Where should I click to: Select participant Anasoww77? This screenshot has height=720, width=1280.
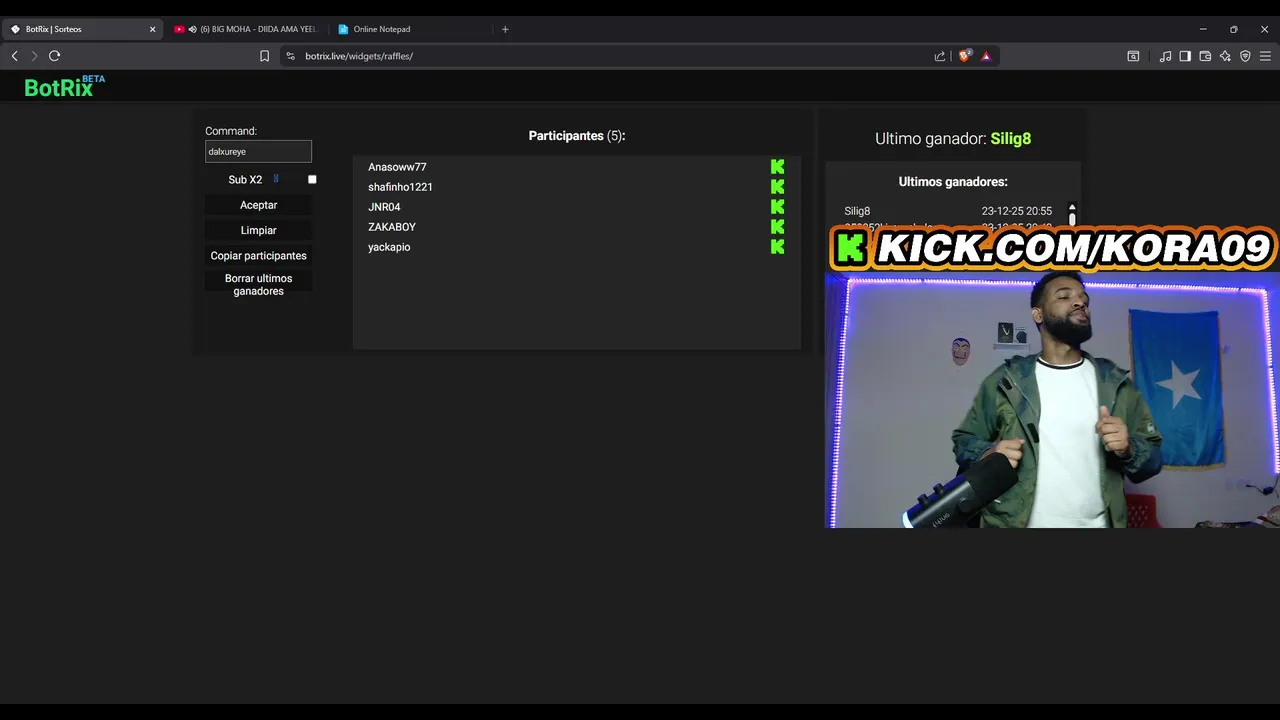click(397, 167)
